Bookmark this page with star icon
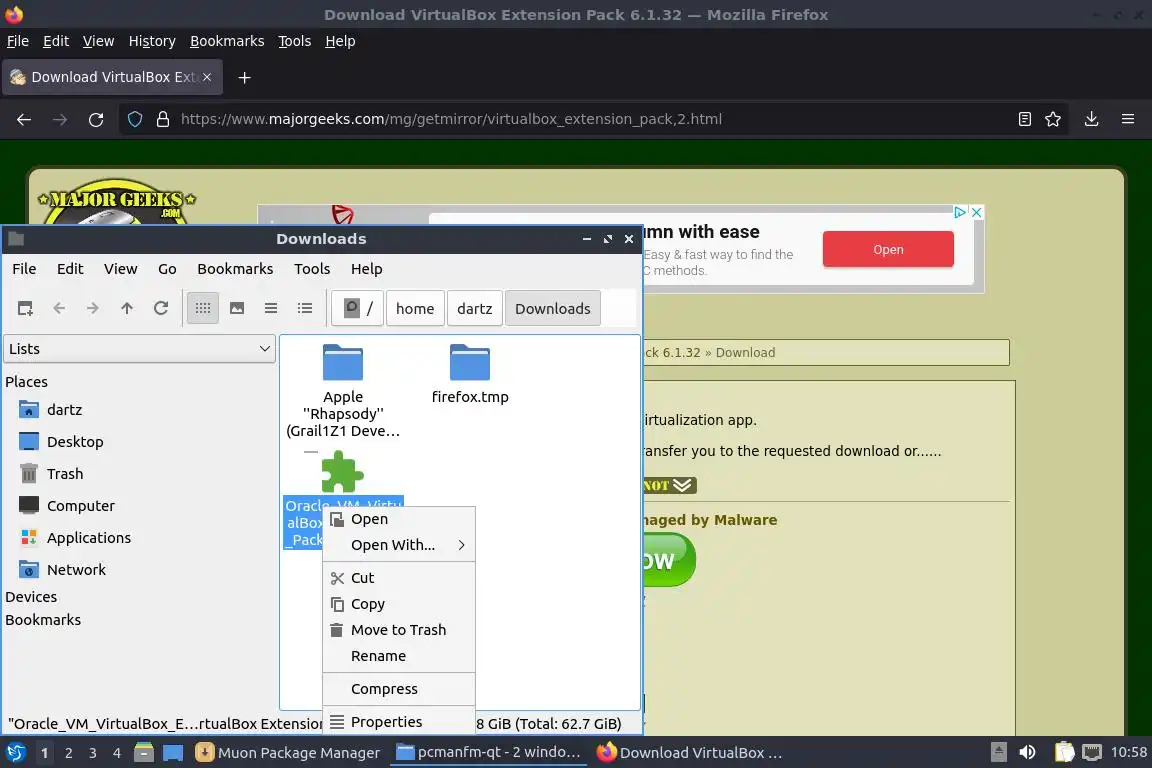The height and width of the screenshot is (768, 1152). [1053, 119]
